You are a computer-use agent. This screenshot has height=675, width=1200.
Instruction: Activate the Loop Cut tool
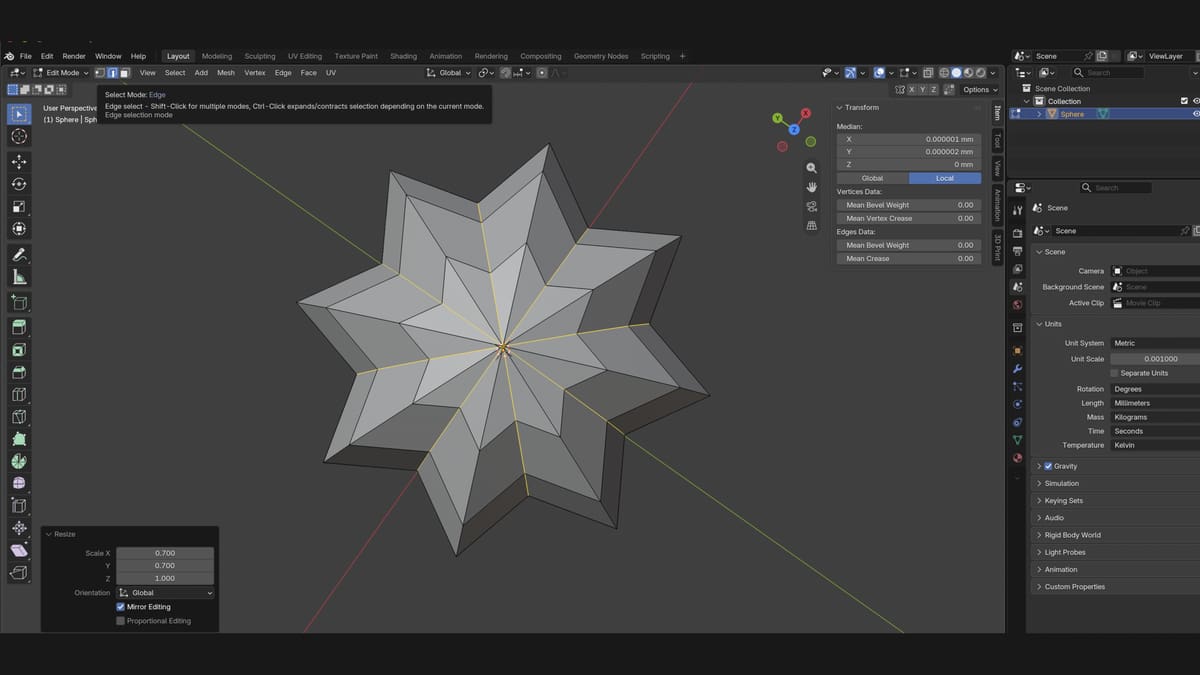[x=19, y=394]
